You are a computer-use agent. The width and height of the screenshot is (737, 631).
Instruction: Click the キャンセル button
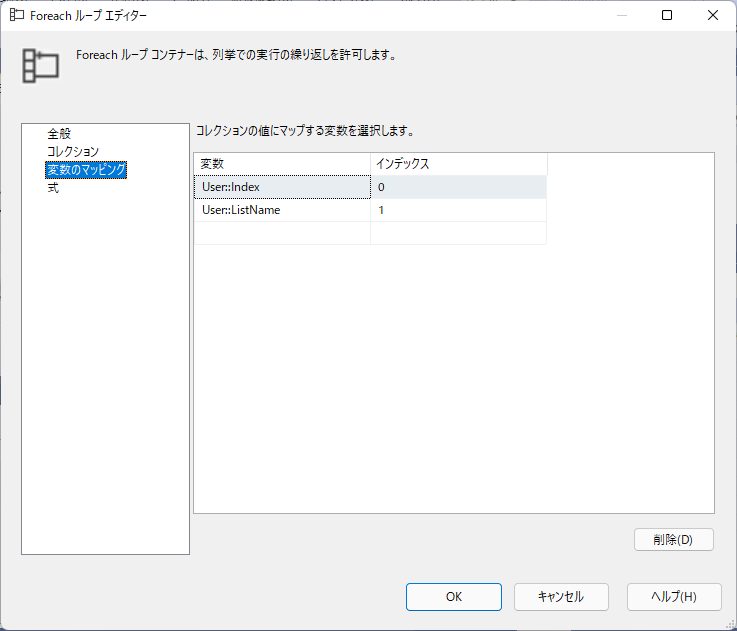(561, 597)
